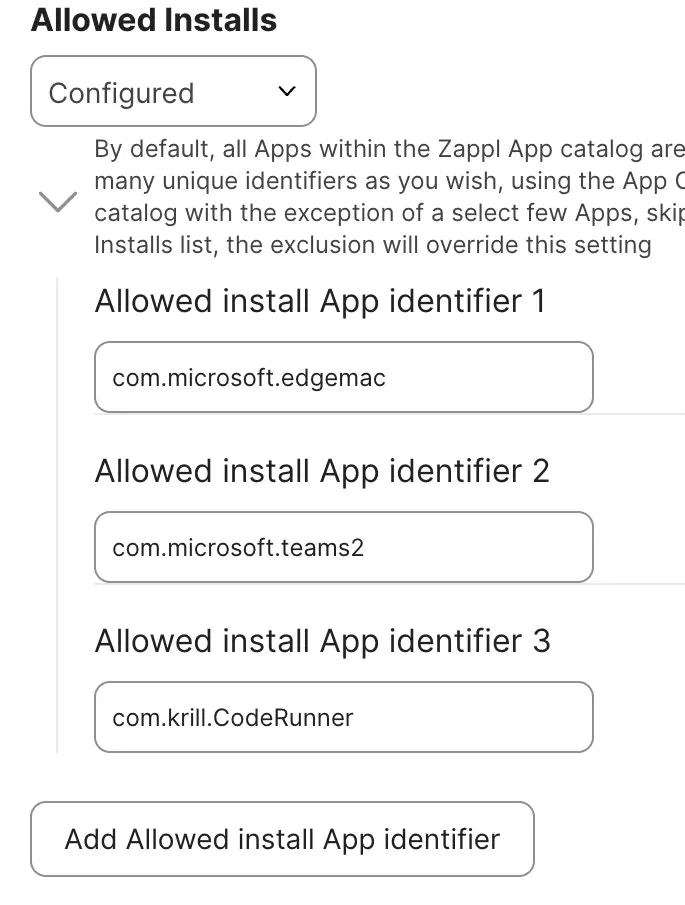
Task: Click the Allowed install App identifier 2 label
Action: click(x=322, y=471)
